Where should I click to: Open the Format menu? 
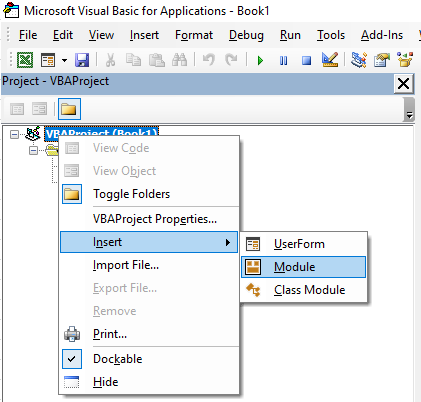[194, 35]
